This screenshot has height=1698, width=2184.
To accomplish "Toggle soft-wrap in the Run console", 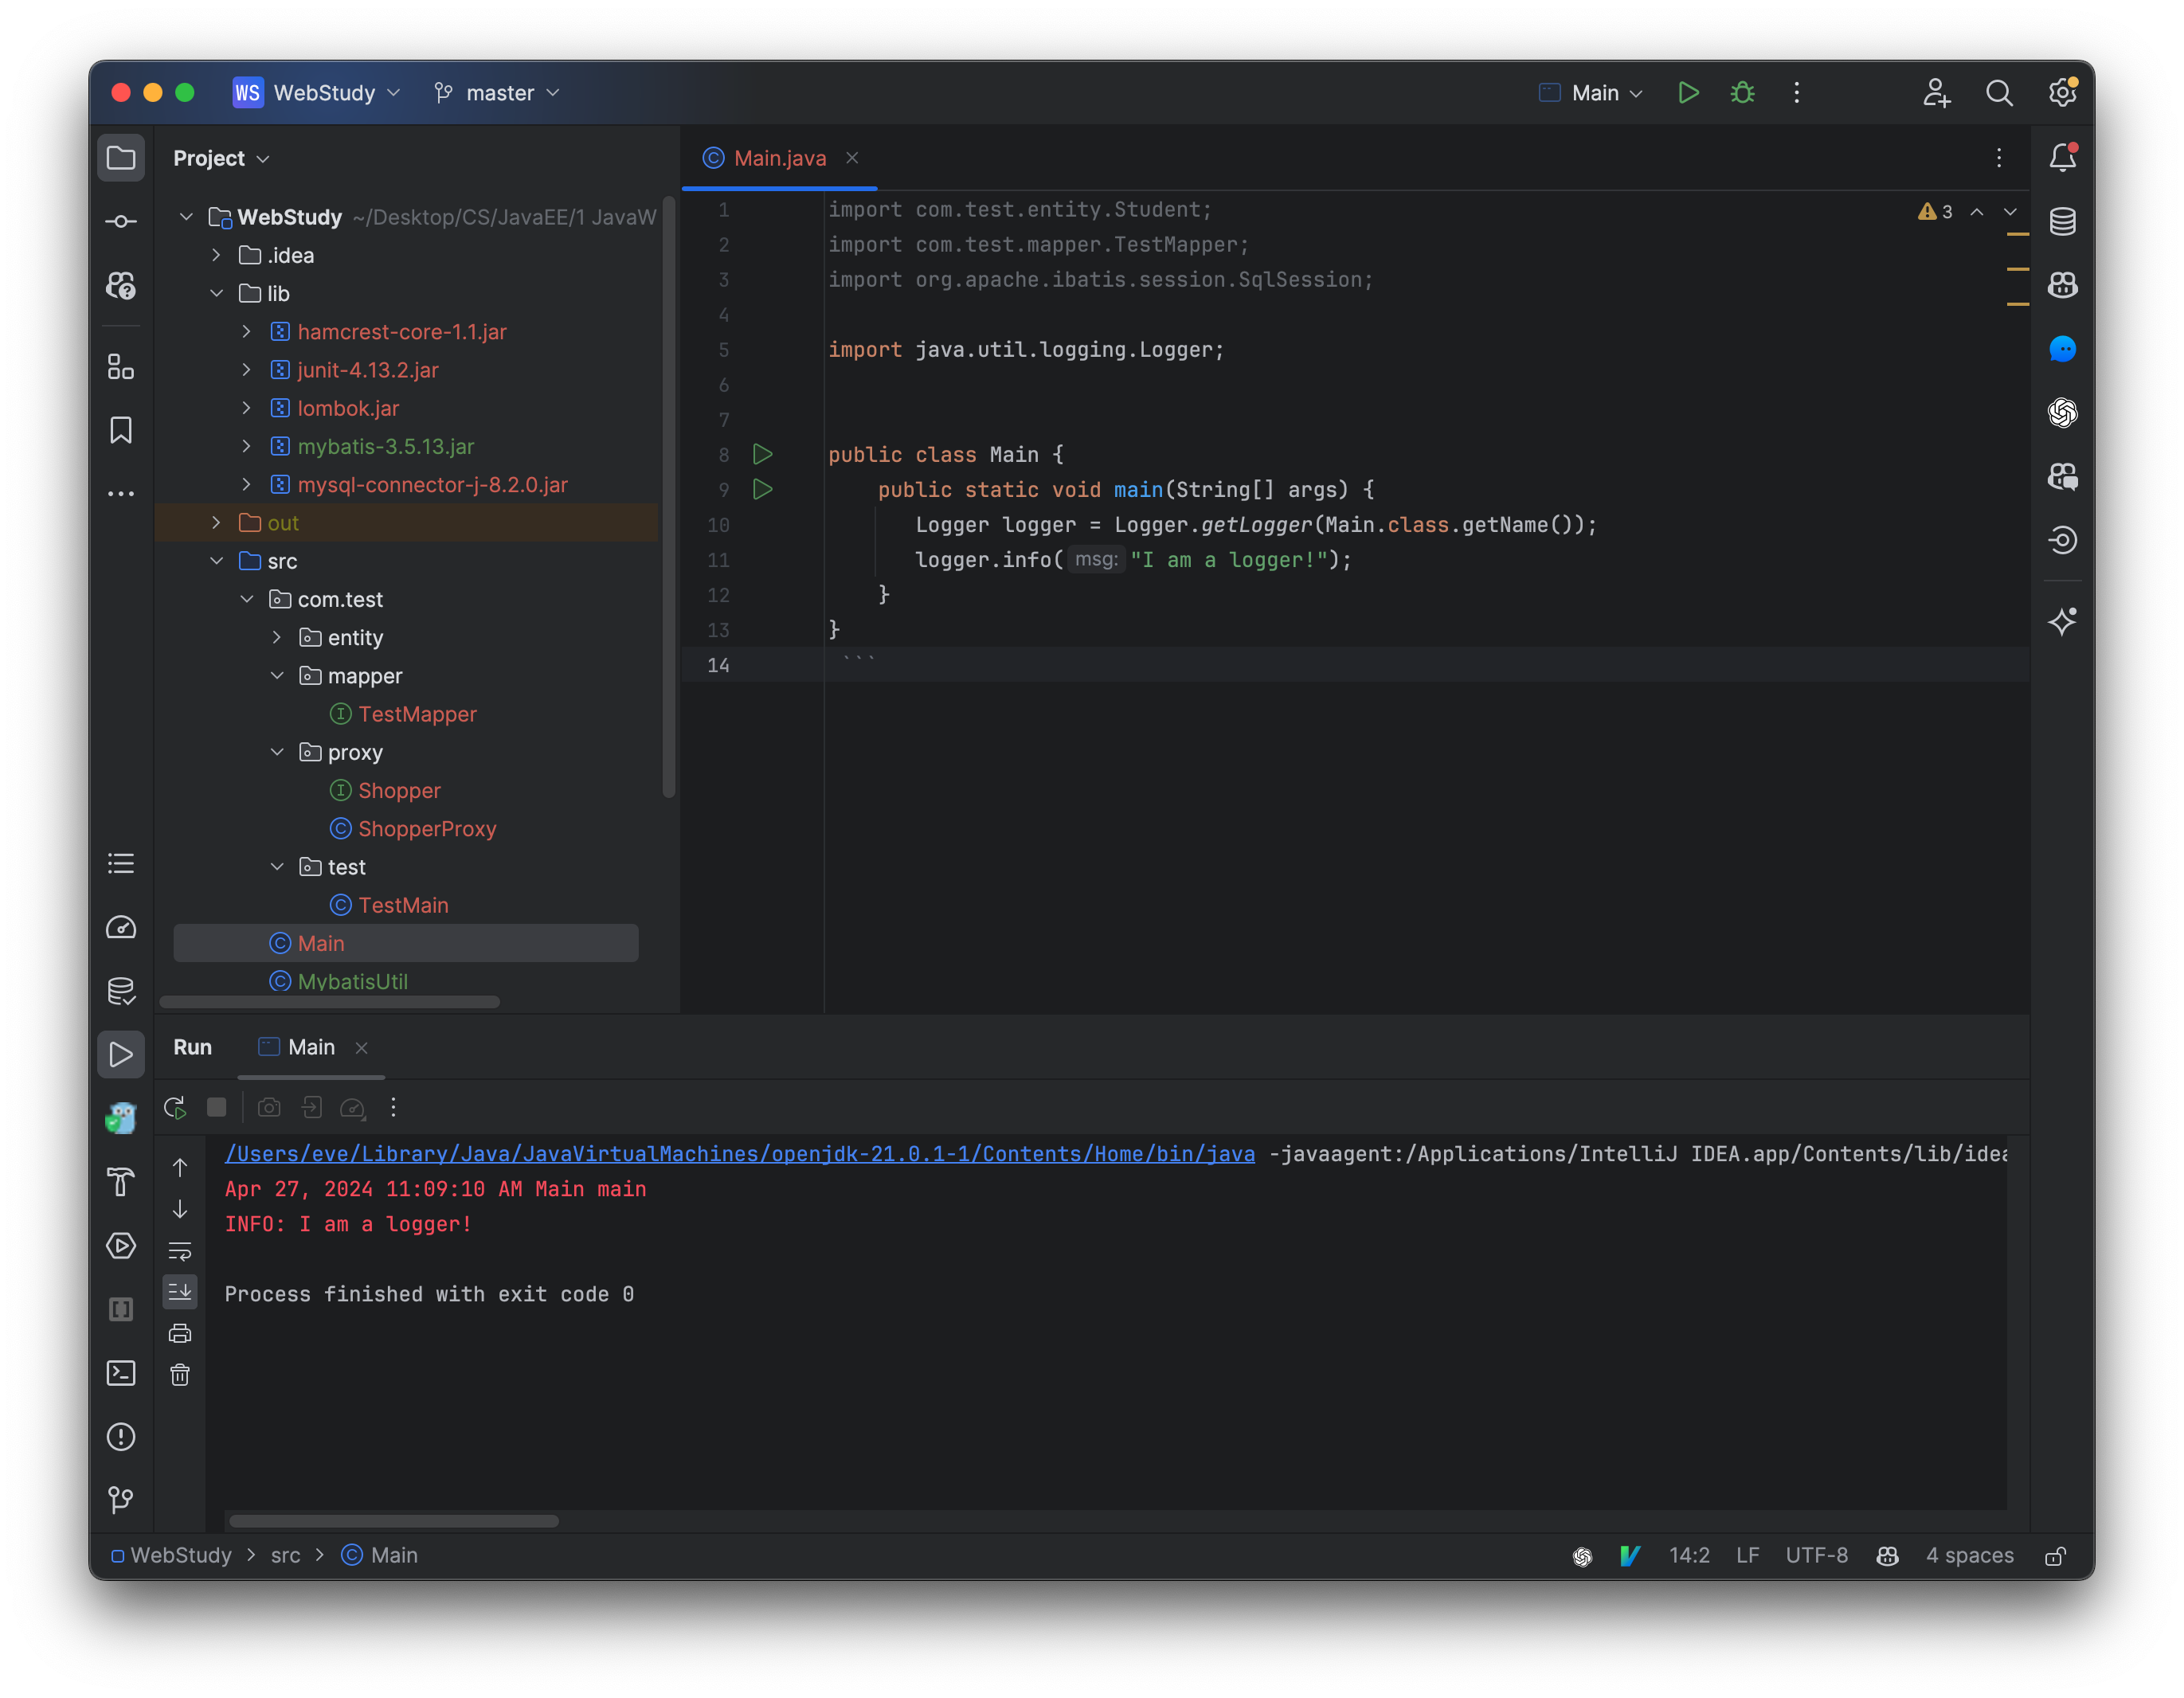I will point(180,1250).
